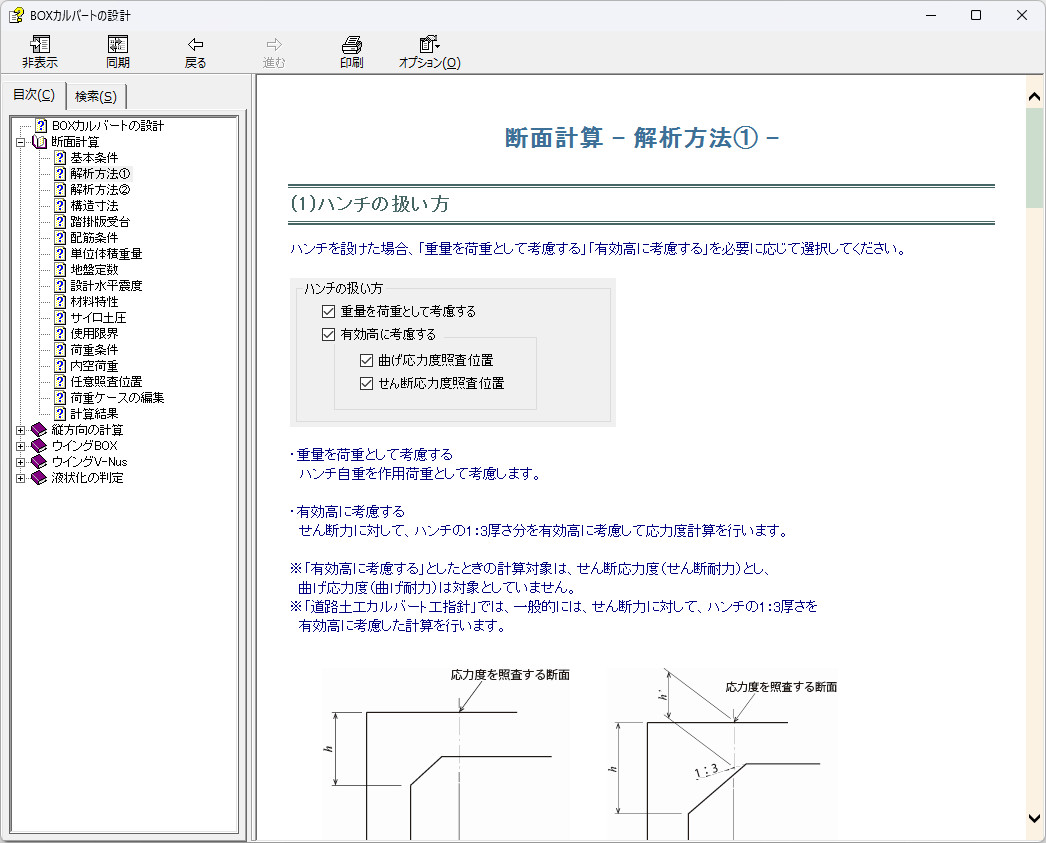Click the scroll-up arrow of the content pane
The image size is (1046, 843).
1035,97
